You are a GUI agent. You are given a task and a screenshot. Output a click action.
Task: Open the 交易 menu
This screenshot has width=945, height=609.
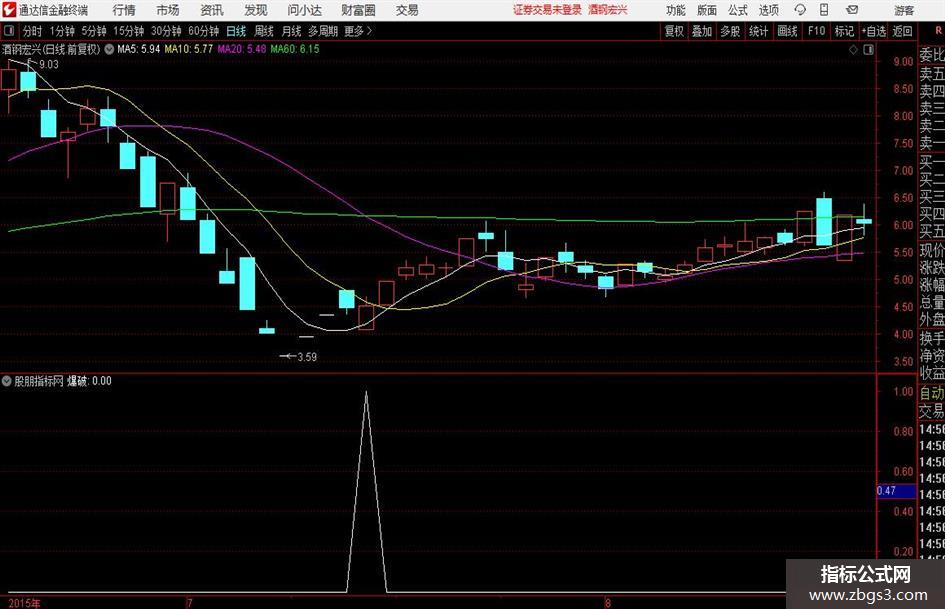pyautogui.click(x=407, y=10)
